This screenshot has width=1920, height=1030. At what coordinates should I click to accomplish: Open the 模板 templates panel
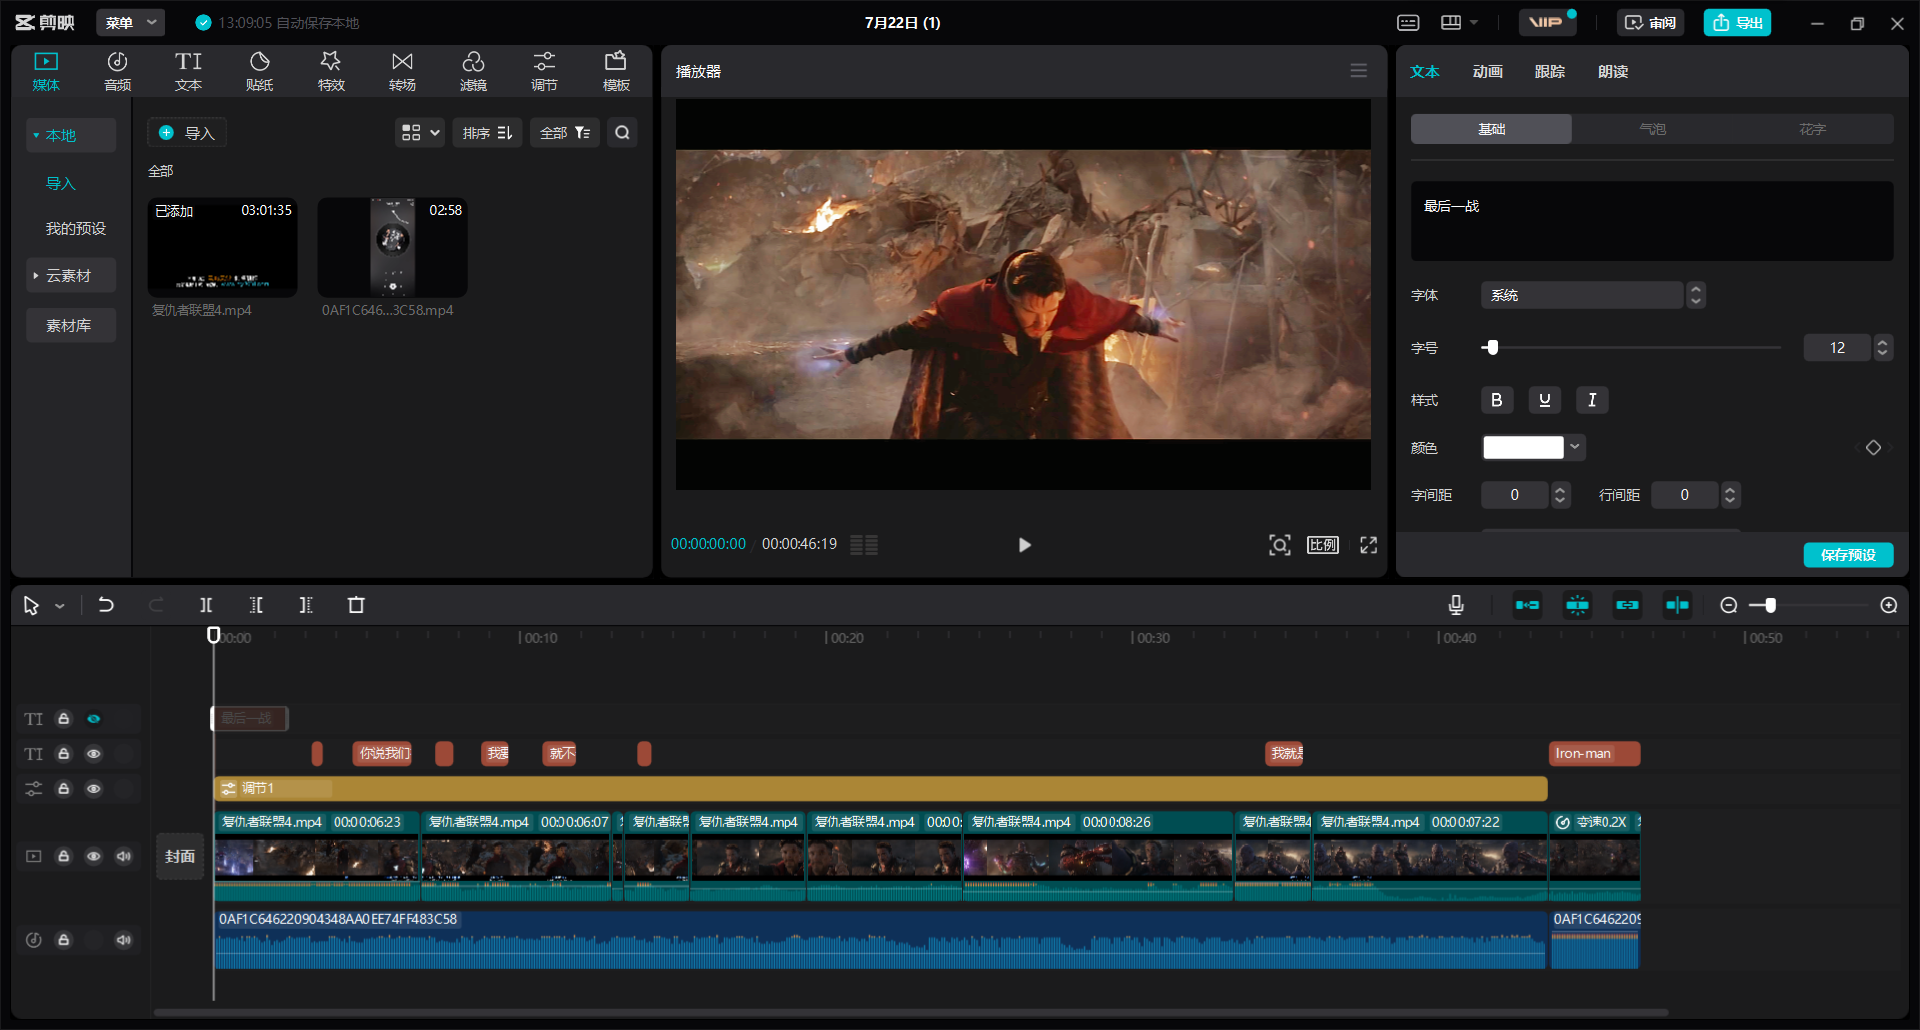pos(616,72)
